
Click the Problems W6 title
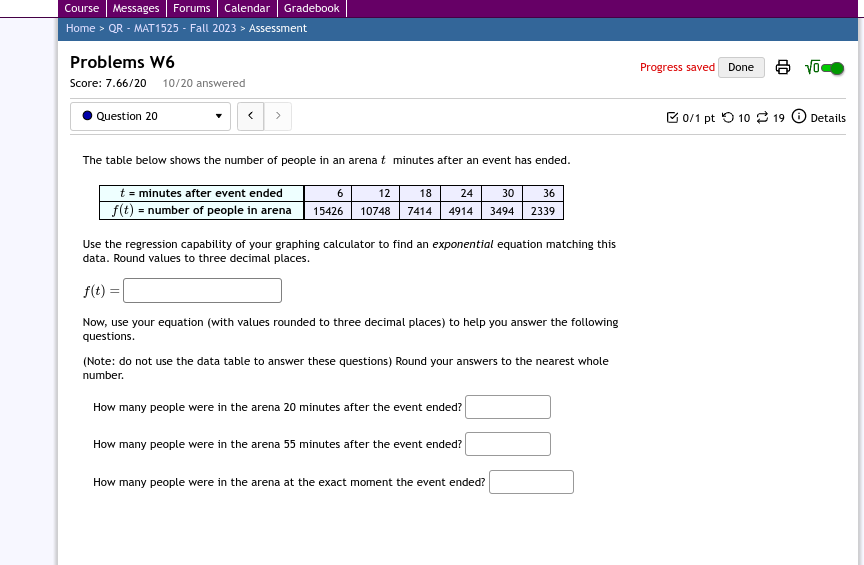point(122,62)
